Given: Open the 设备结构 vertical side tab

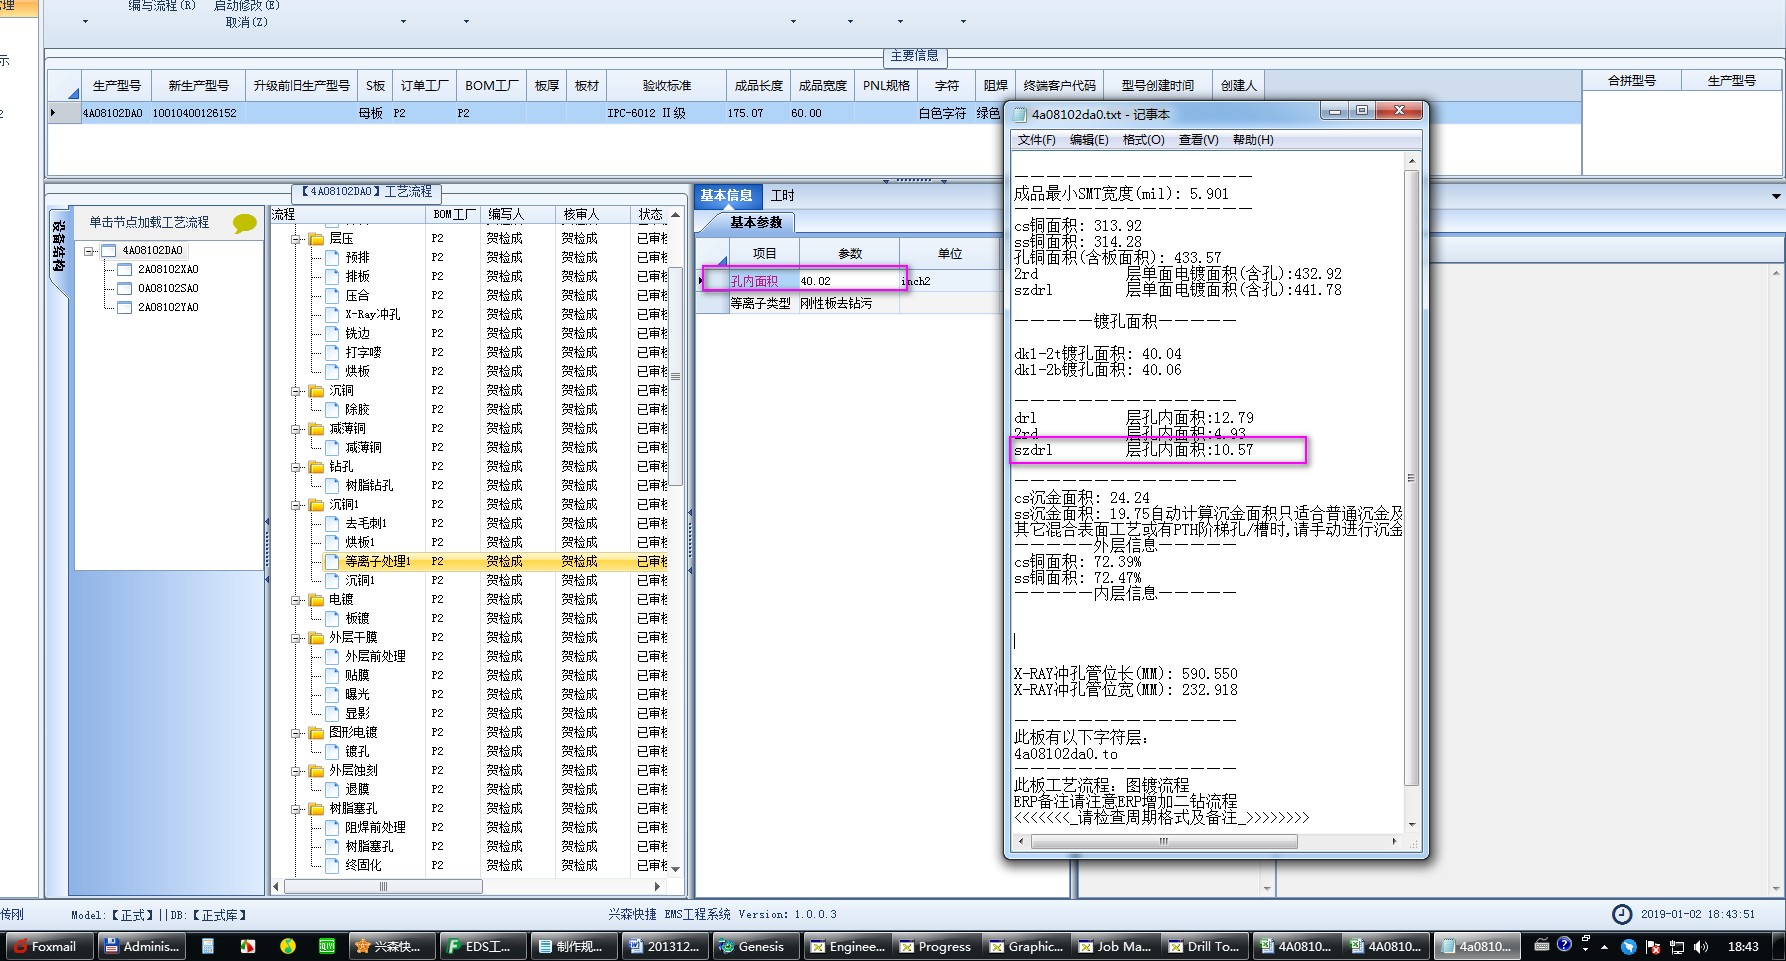Looking at the screenshot, I should click(x=59, y=247).
